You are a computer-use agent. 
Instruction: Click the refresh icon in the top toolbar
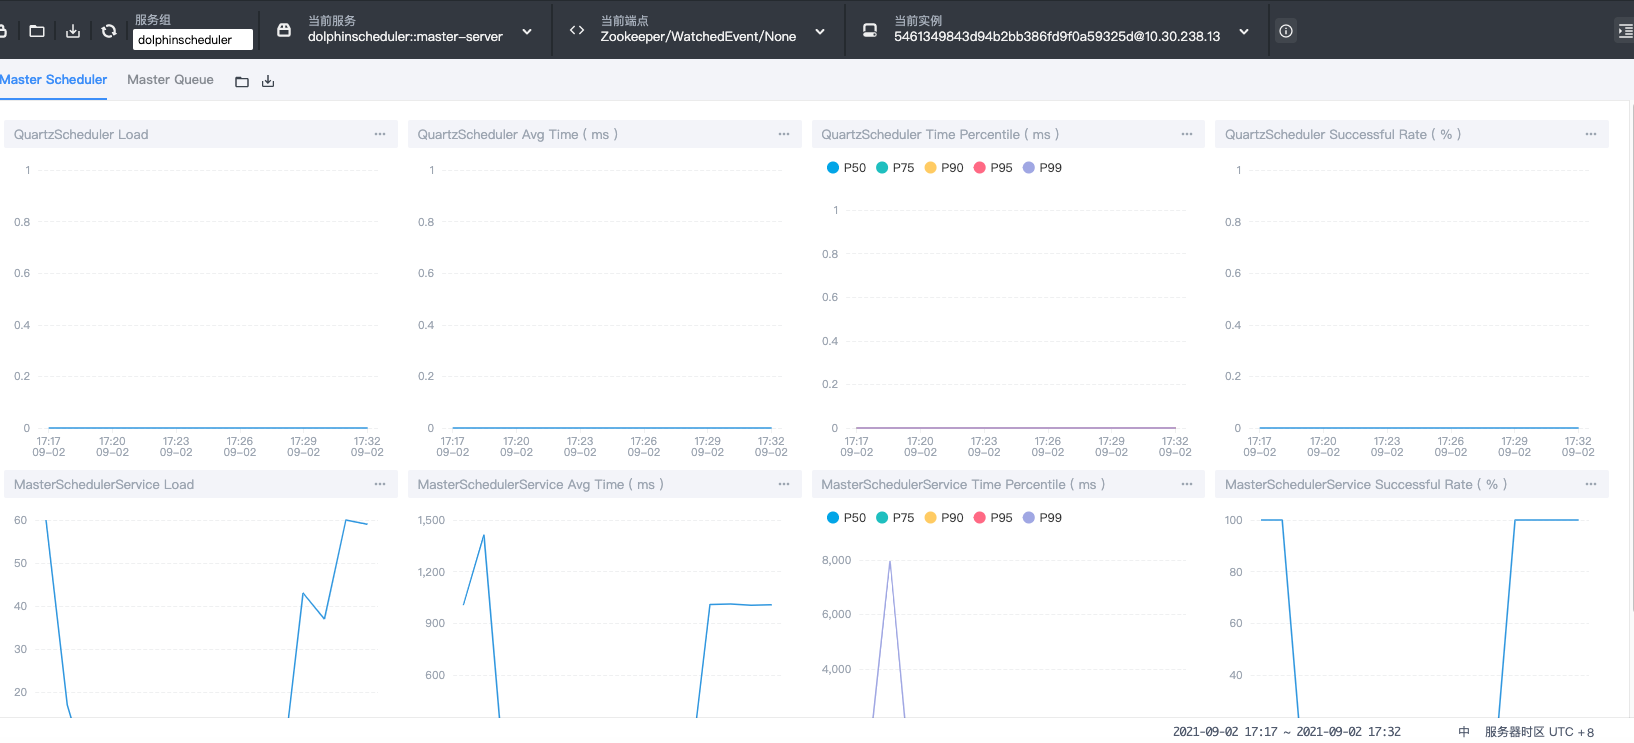(x=109, y=31)
